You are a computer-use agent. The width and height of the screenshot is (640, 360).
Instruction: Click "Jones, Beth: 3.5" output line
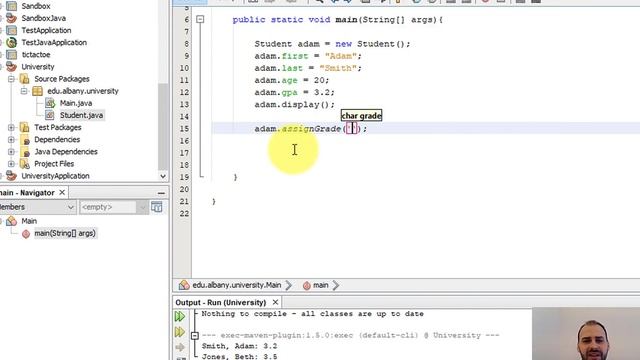239,357
